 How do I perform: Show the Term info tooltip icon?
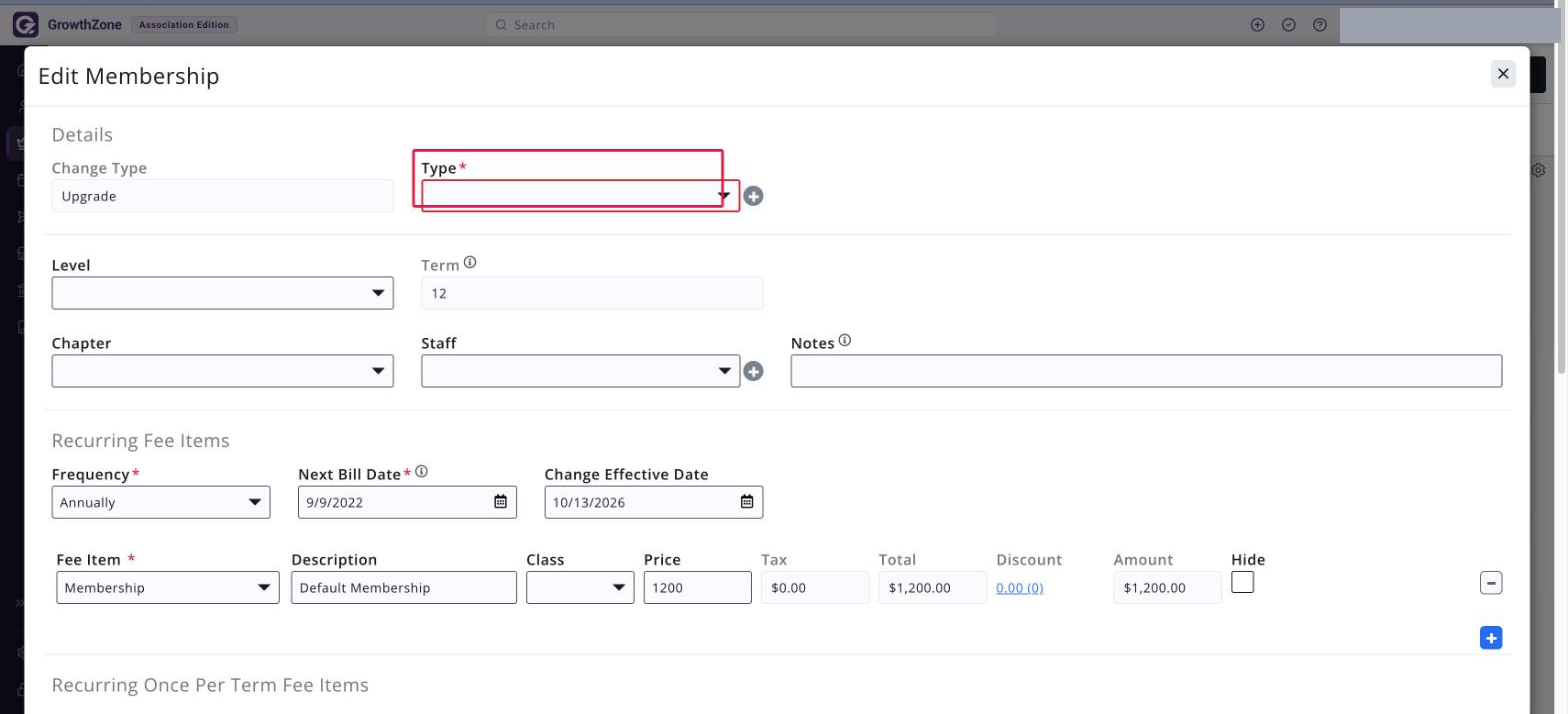[470, 263]
